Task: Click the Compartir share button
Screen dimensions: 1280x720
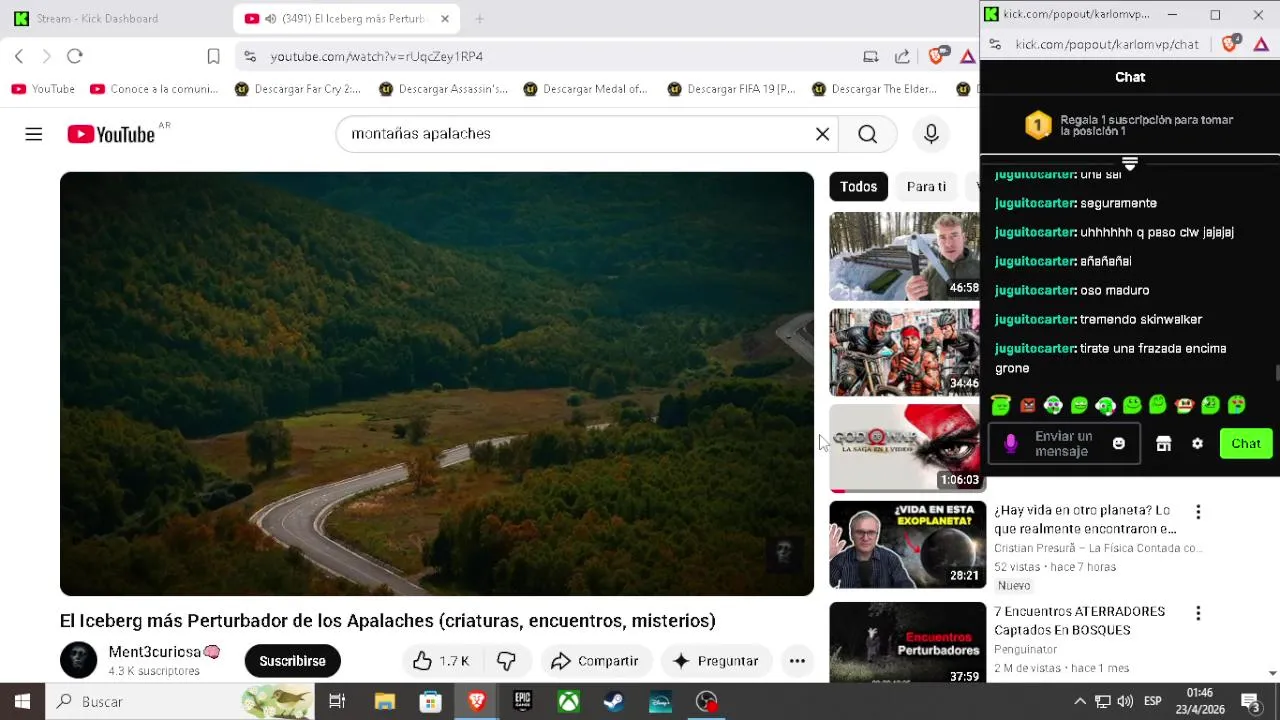Action: [x=595, y=661]
